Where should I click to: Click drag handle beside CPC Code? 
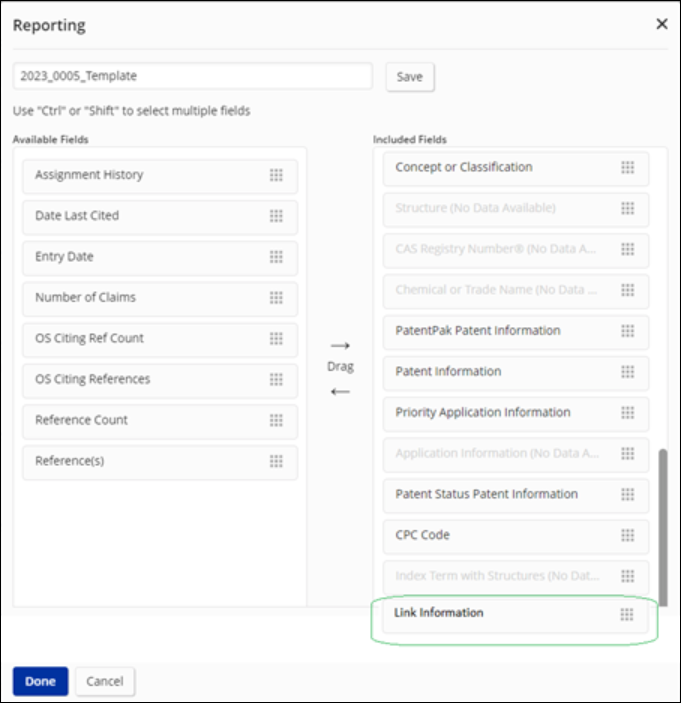[x=627, y=536]
